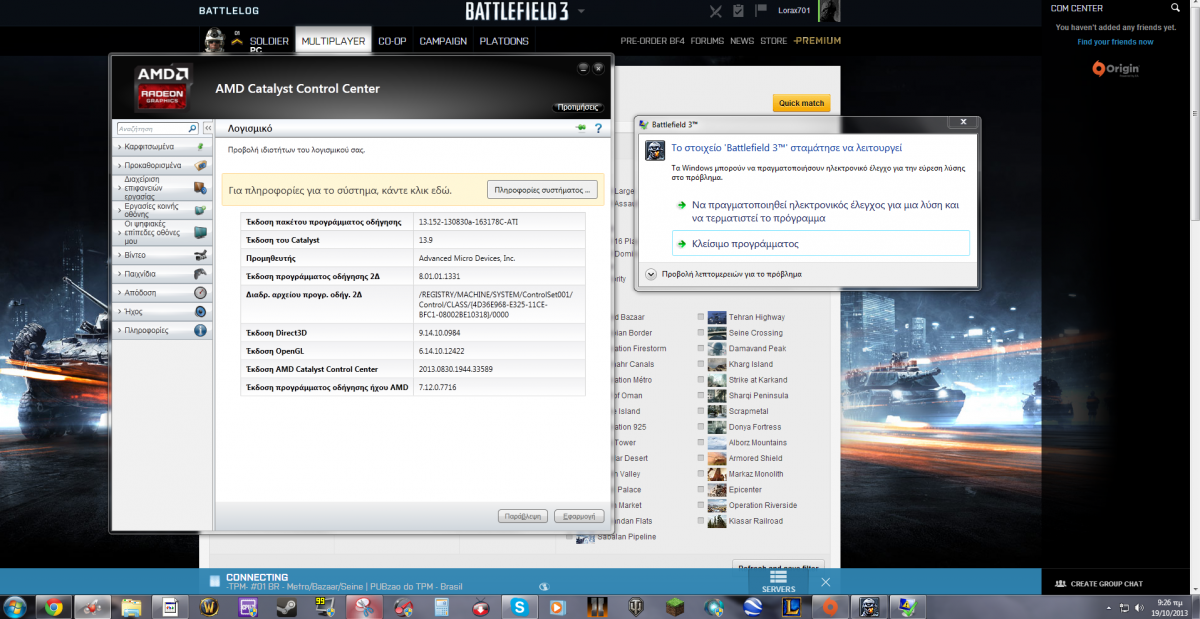
Task: Click the Origin logo in COM CENTER
Action: (1115, 69)
